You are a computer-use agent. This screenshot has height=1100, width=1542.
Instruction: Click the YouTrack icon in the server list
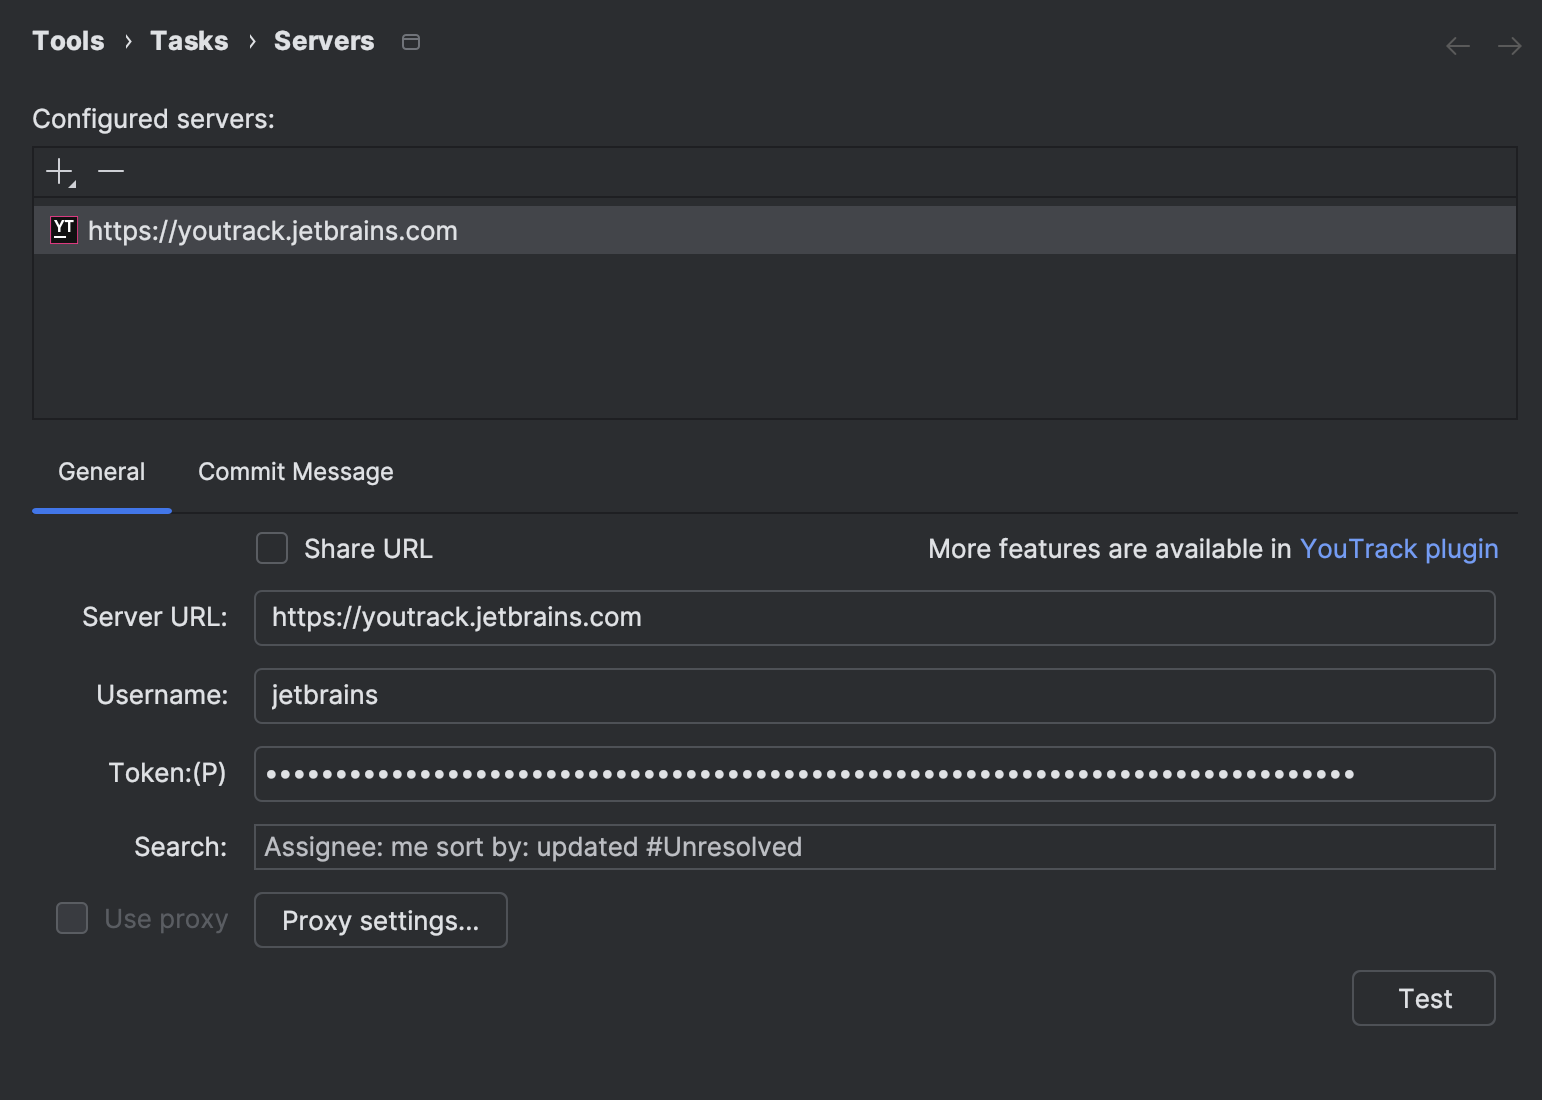pyautogui.click(x=63, y=230)
